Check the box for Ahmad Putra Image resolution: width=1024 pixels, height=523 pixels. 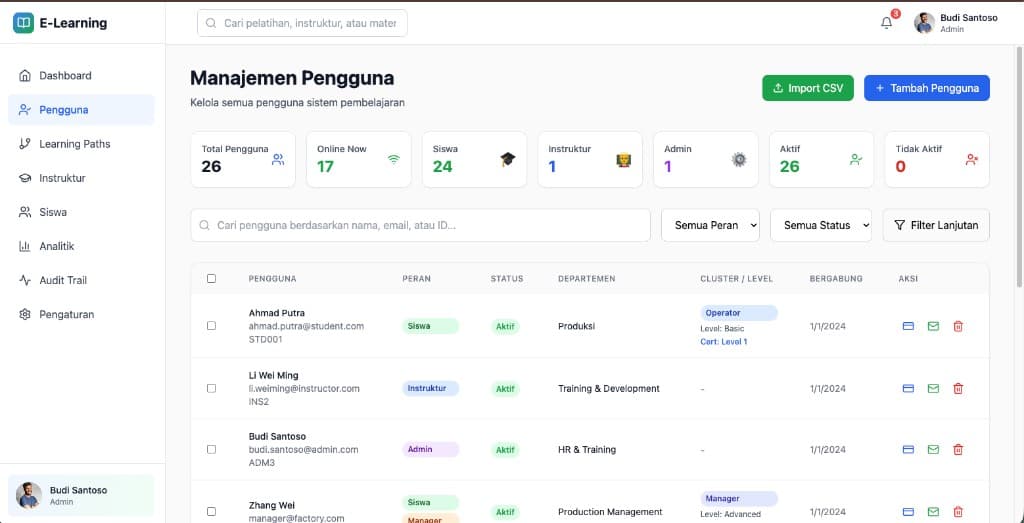click(211, 326)
